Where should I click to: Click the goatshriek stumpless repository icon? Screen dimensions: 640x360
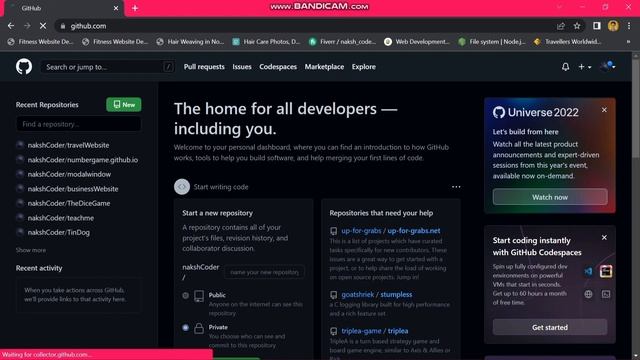[x=333, y=295]
